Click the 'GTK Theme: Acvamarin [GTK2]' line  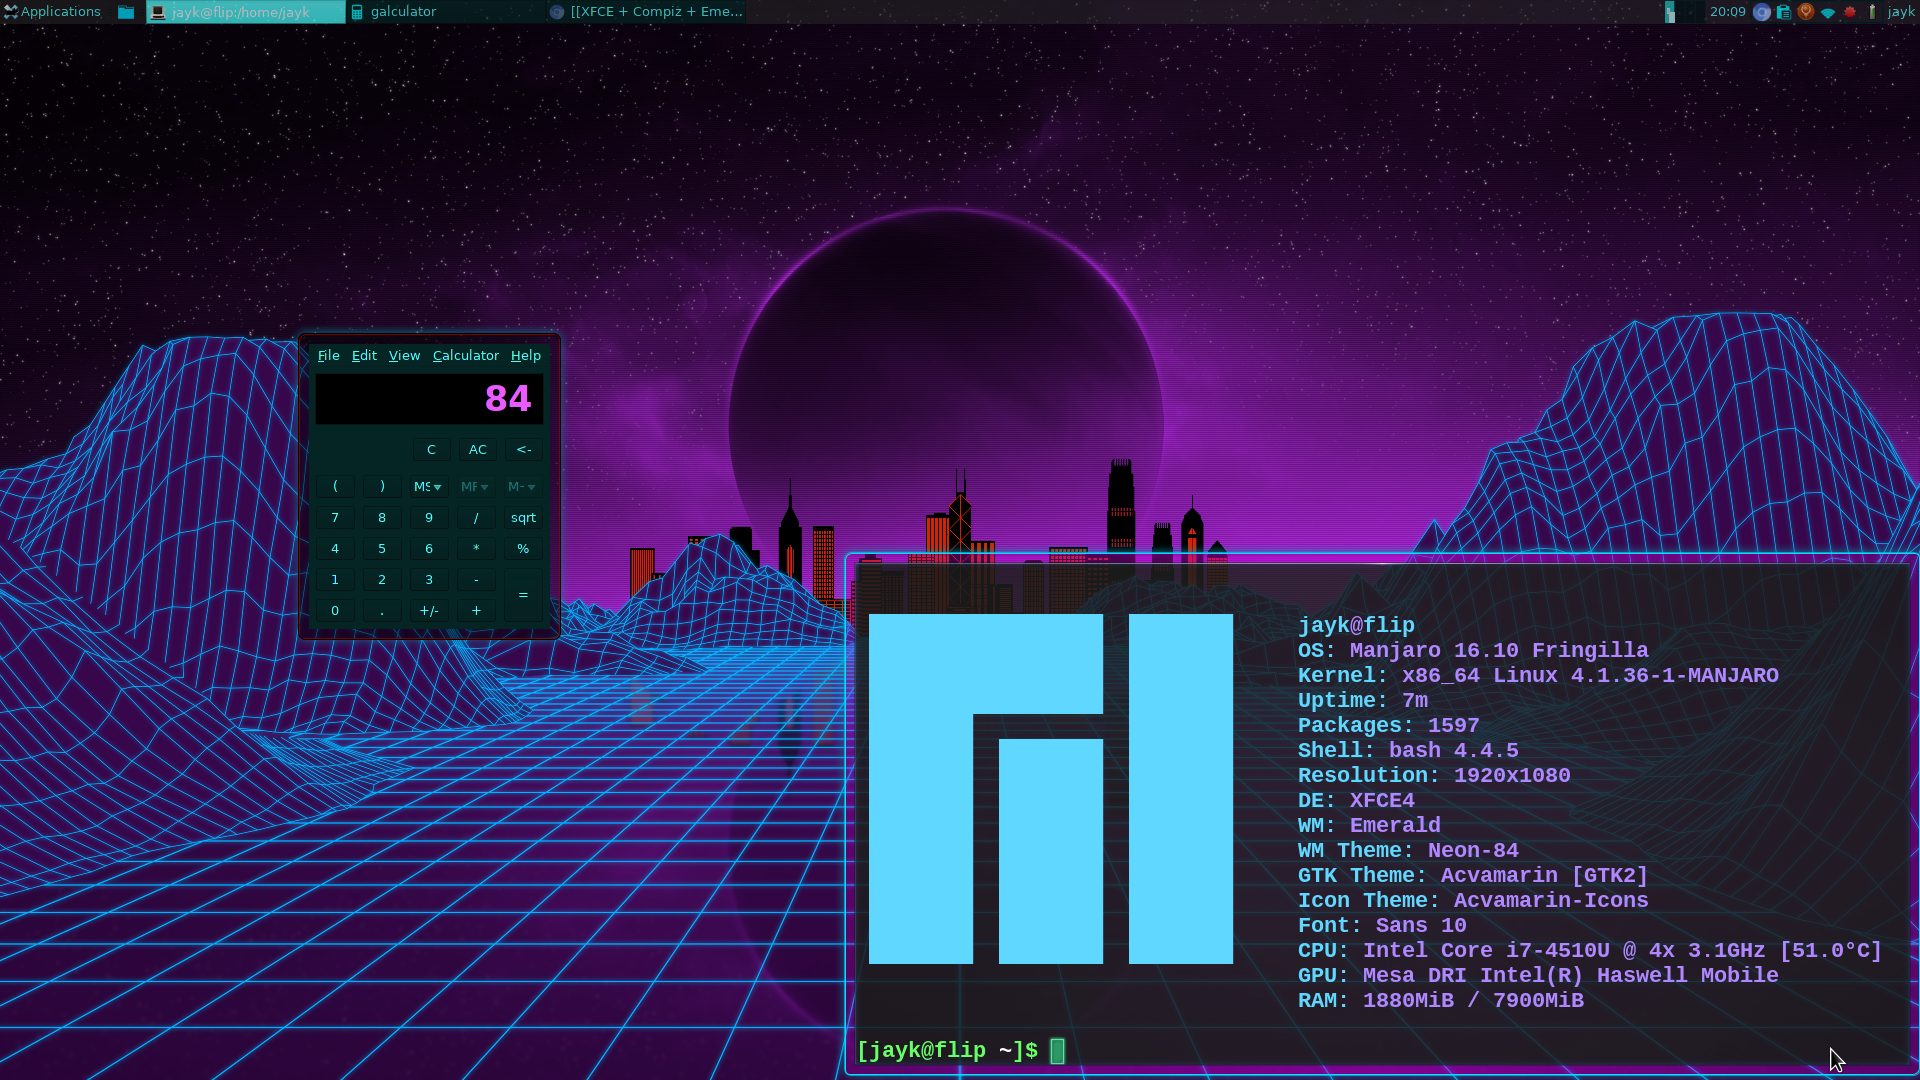(1473, 875)
